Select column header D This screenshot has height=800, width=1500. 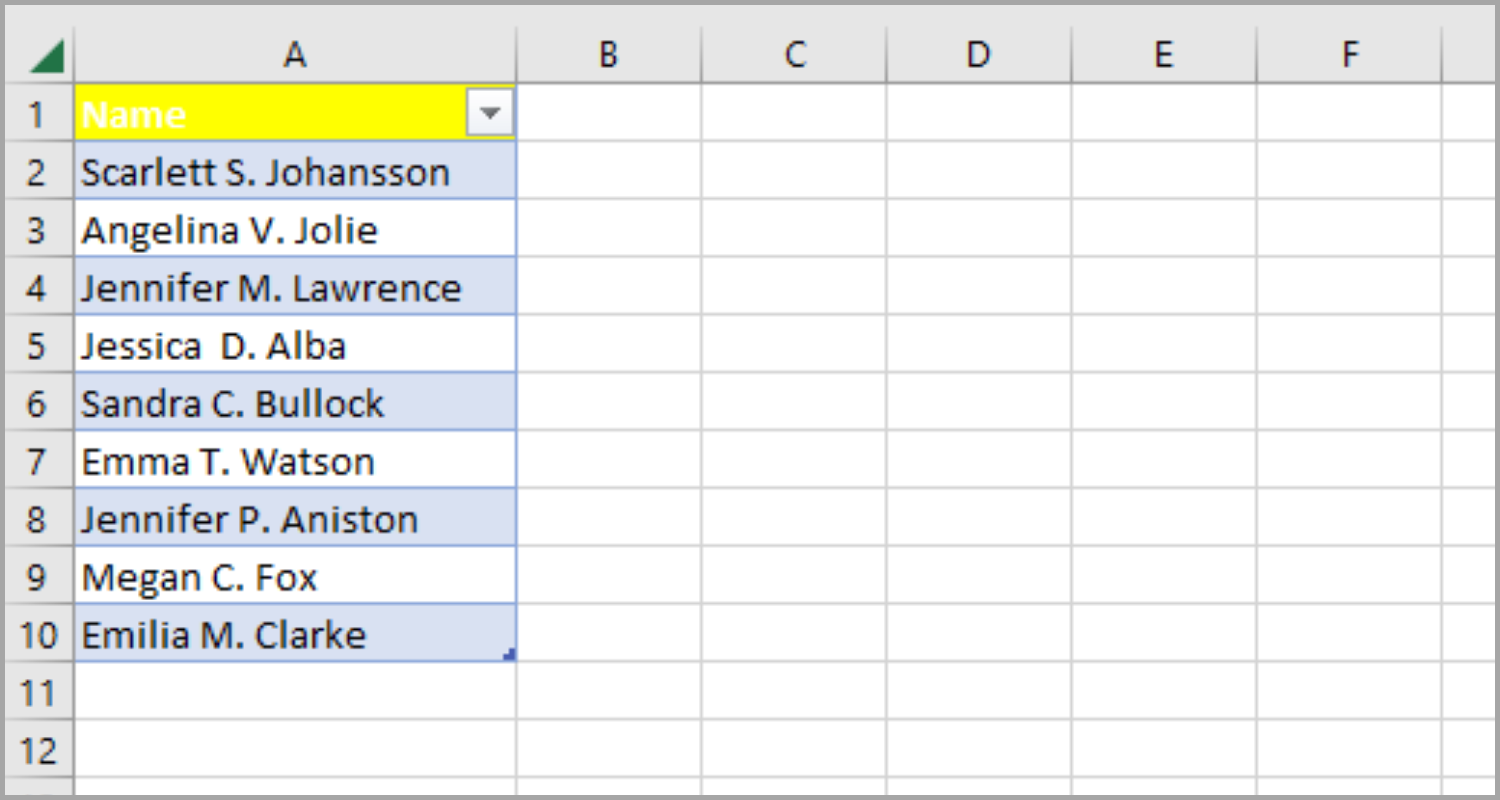pyautogui.click(x=977, y=55)
